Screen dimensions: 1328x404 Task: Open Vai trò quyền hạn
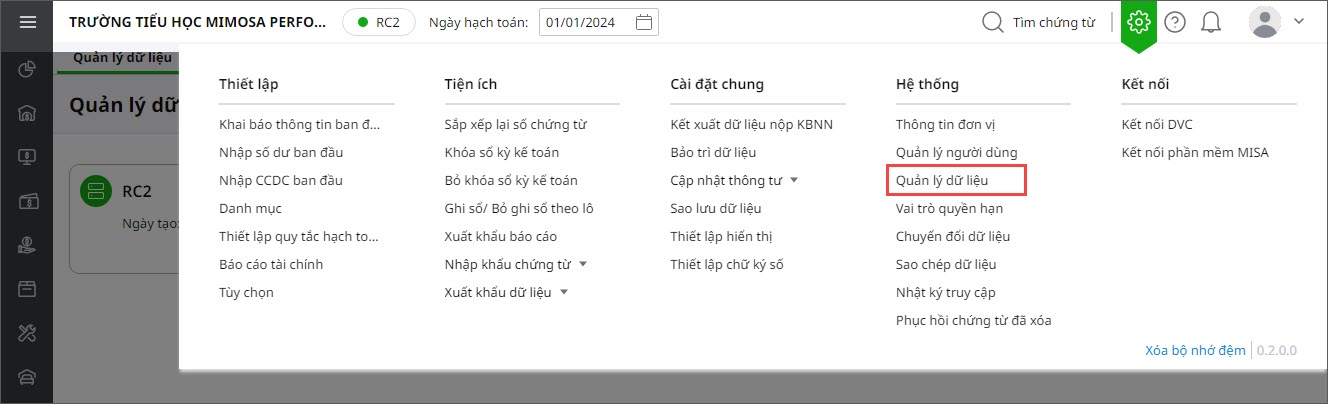click(x=949, y=209)
